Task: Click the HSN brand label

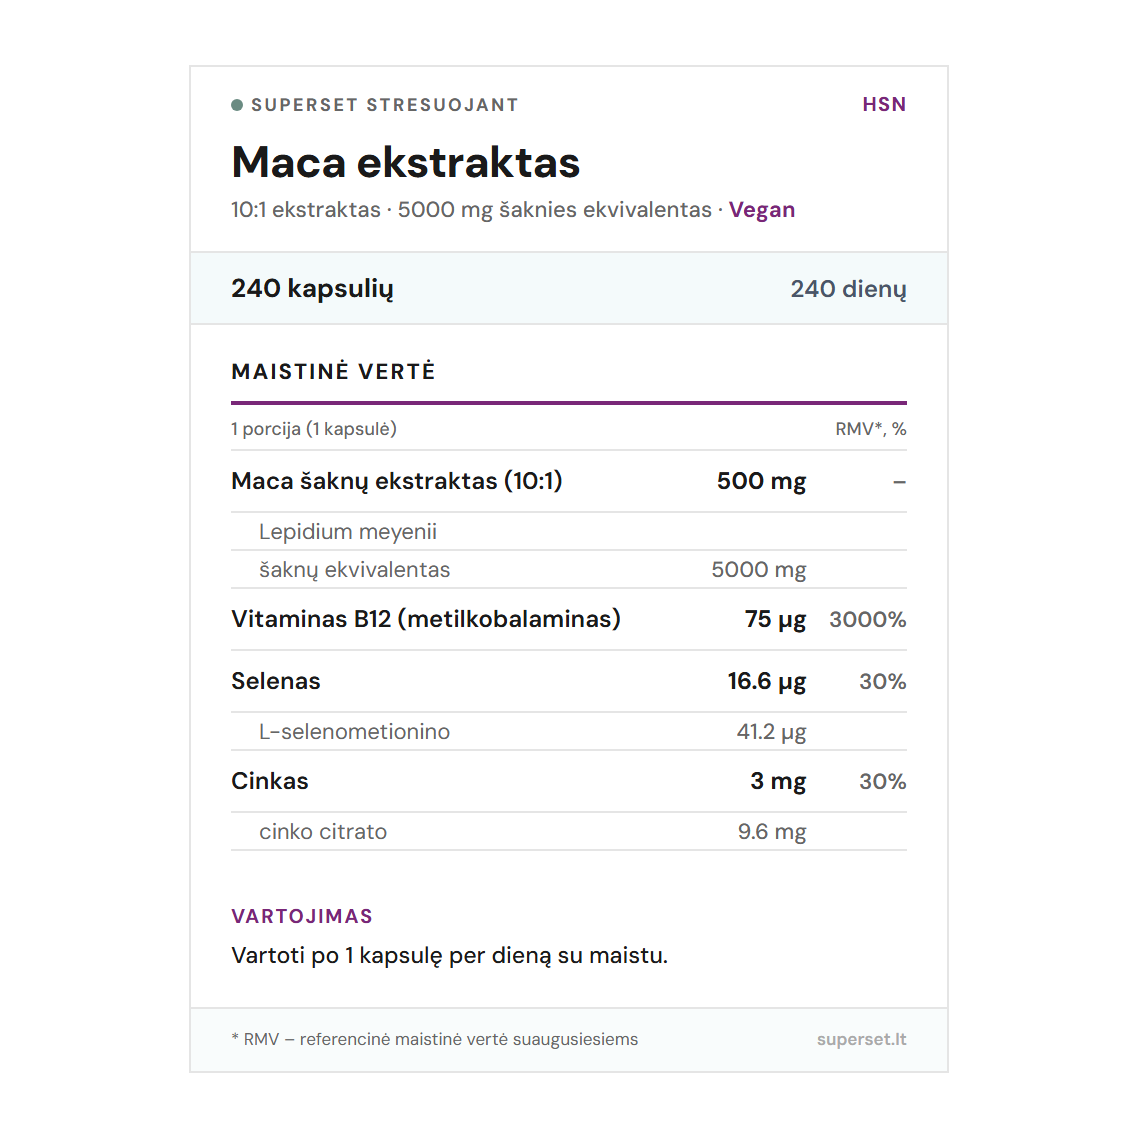Action: click(x=884, y=105)
